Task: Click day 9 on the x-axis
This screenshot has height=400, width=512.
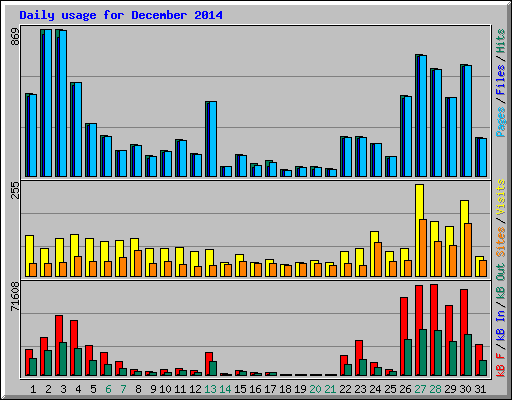Action: [153, 389]
